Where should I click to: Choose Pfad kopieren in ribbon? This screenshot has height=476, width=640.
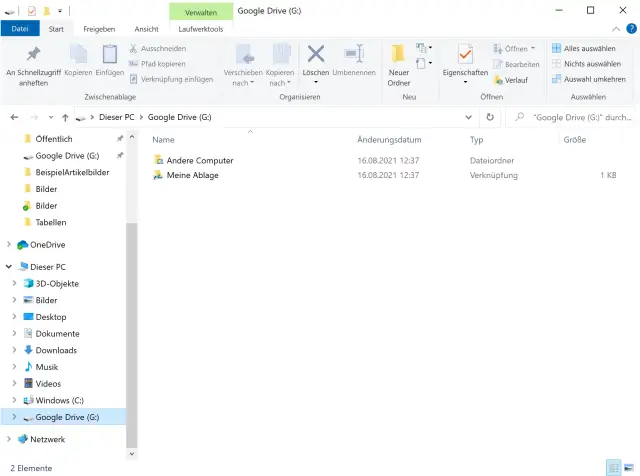[158, 64]
